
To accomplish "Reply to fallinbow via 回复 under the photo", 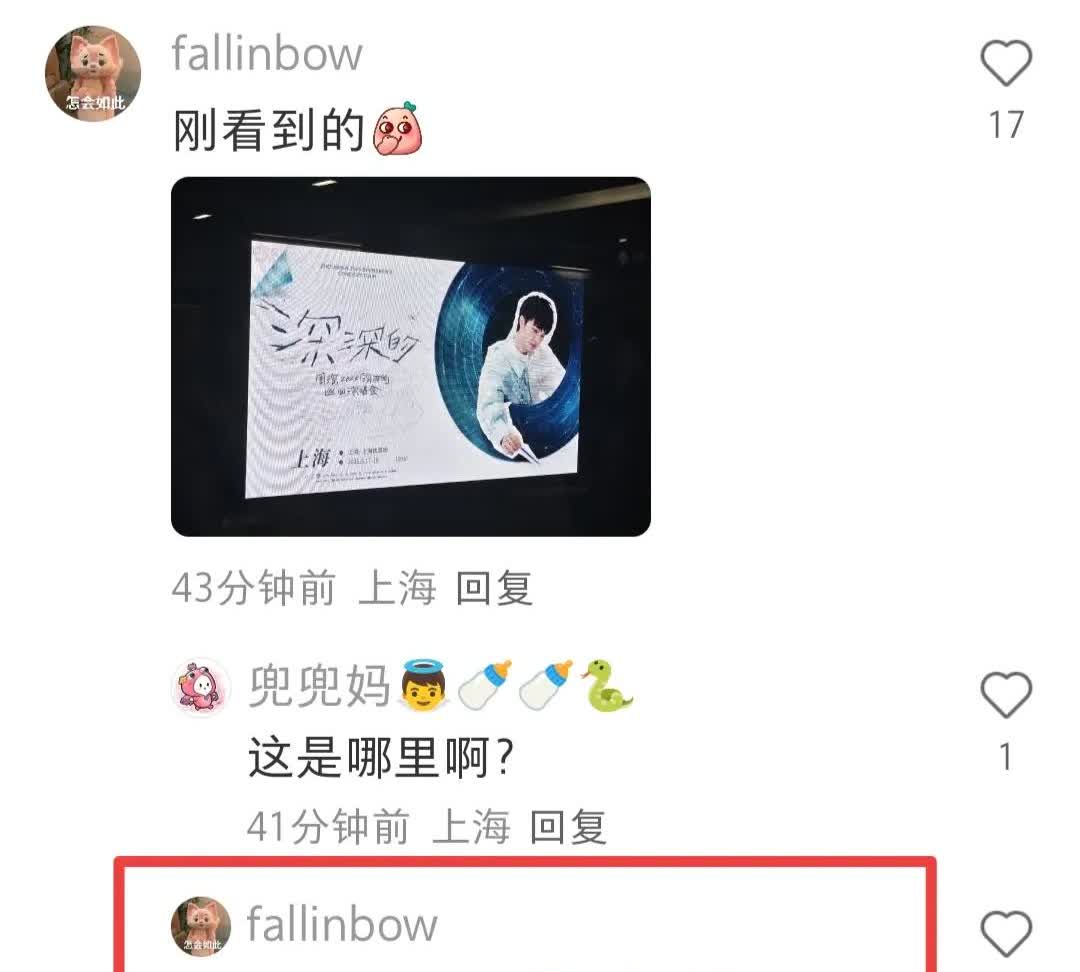I will click(494, 588).
